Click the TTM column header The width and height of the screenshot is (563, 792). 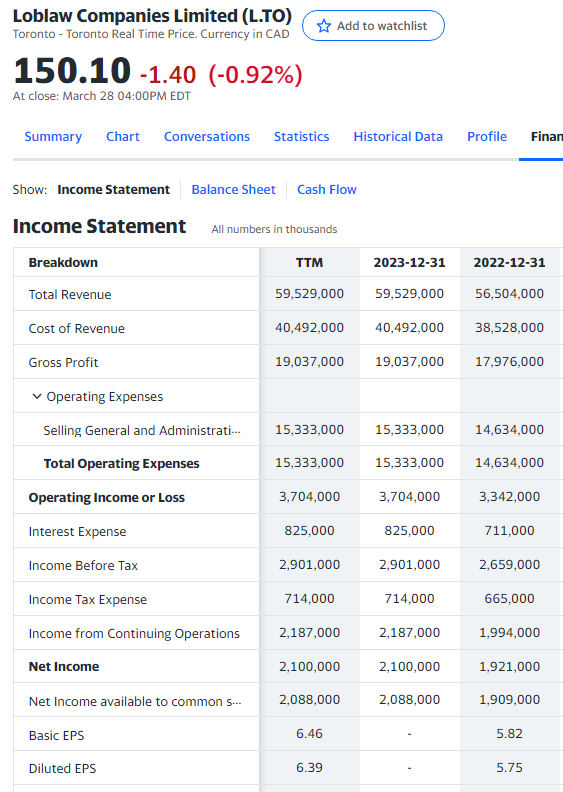[x=309, y=263]
